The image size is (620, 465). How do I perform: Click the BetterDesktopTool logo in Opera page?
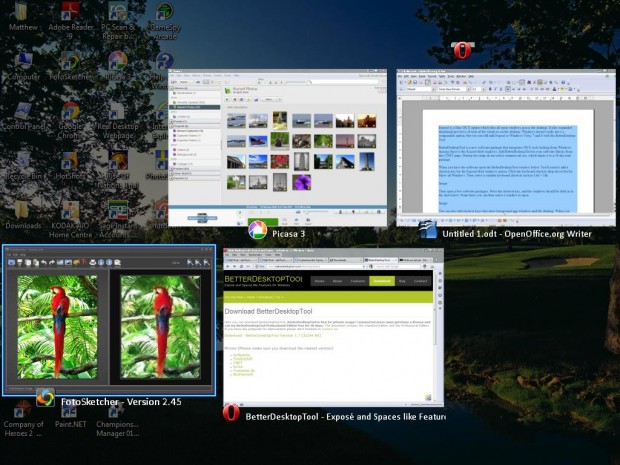tap(263, 281)
